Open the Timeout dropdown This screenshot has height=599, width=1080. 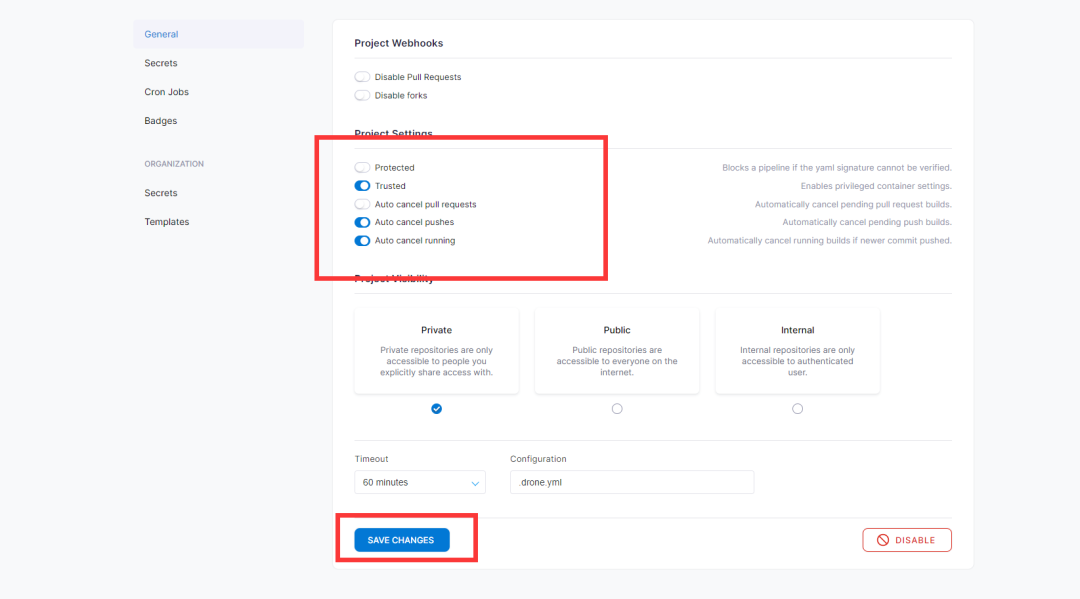(420, 482)
